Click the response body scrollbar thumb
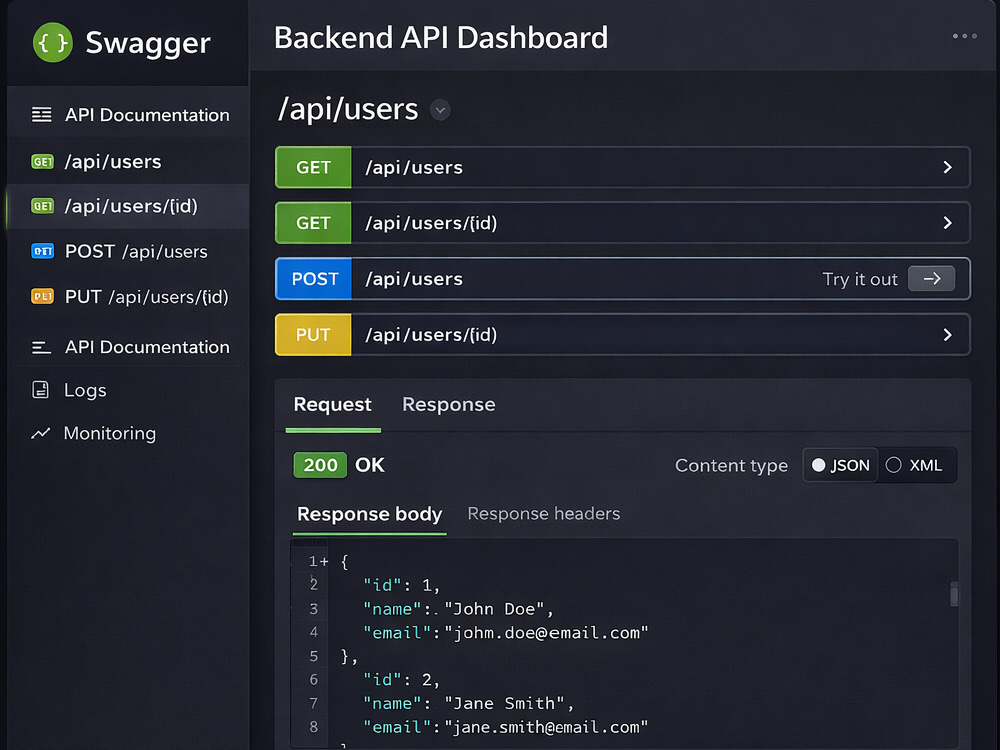Image resolution: width=1000 pixels, height=750 pixels. [954, 594]
